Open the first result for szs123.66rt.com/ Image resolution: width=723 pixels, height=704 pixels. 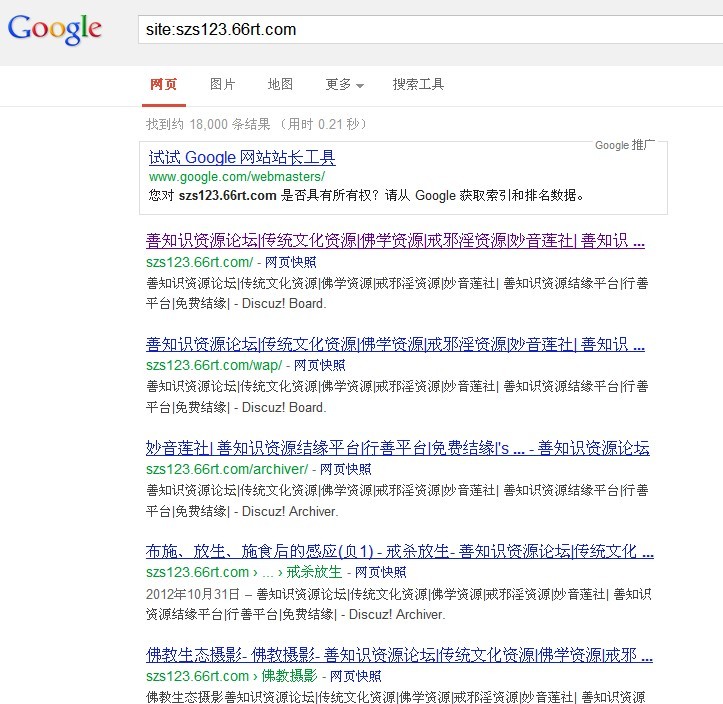point(395,241)
